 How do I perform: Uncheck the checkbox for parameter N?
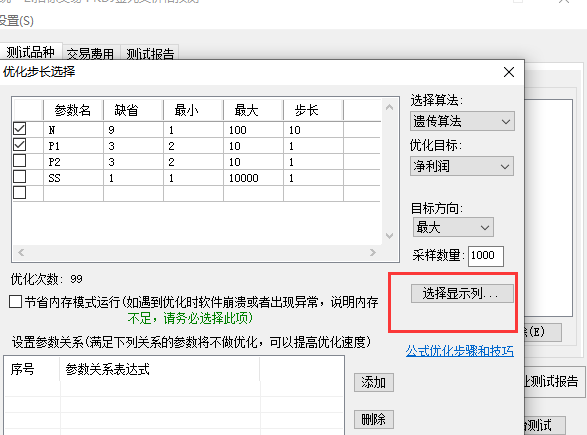click(19, 129)
